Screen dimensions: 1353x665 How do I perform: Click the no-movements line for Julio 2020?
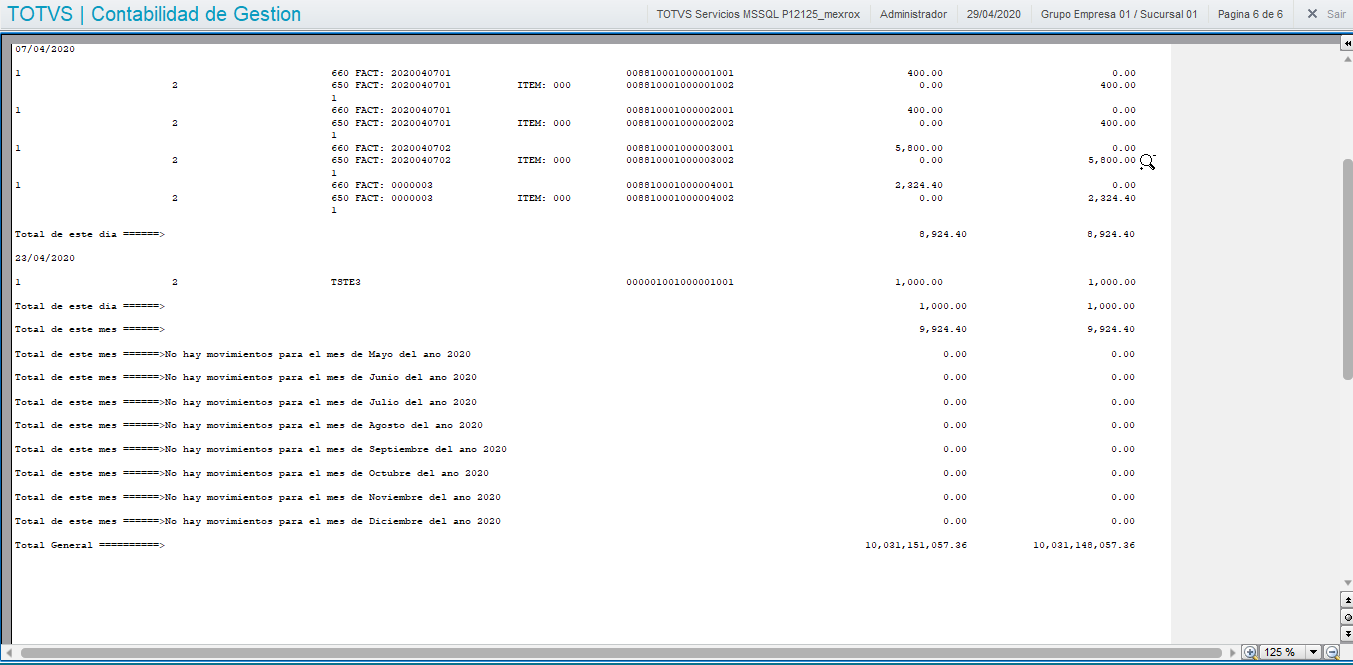click(246, 402)
